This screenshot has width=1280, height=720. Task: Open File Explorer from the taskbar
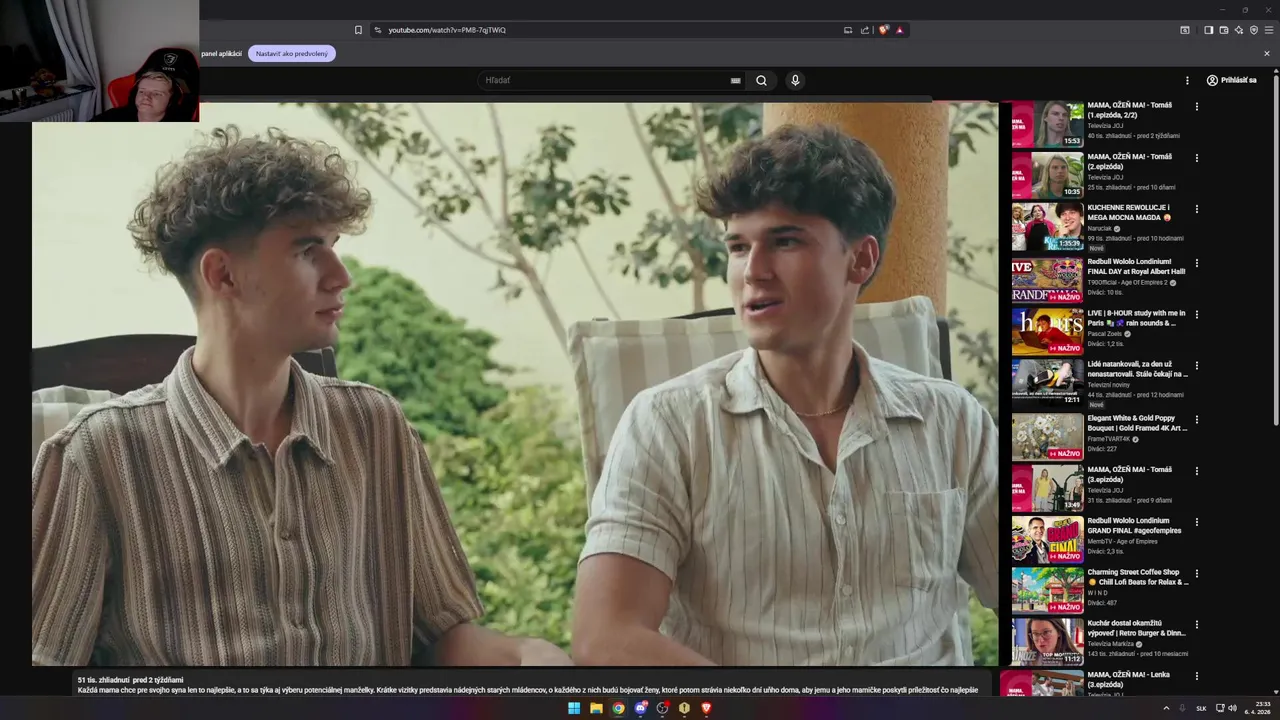(x=596, y=708)
